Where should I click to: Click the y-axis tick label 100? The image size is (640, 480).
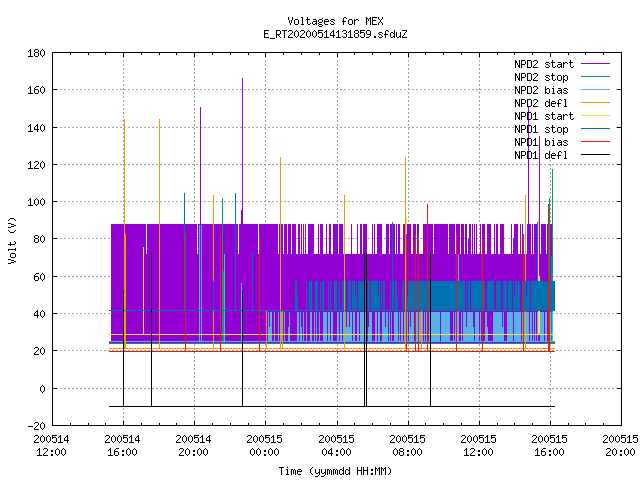36,202
